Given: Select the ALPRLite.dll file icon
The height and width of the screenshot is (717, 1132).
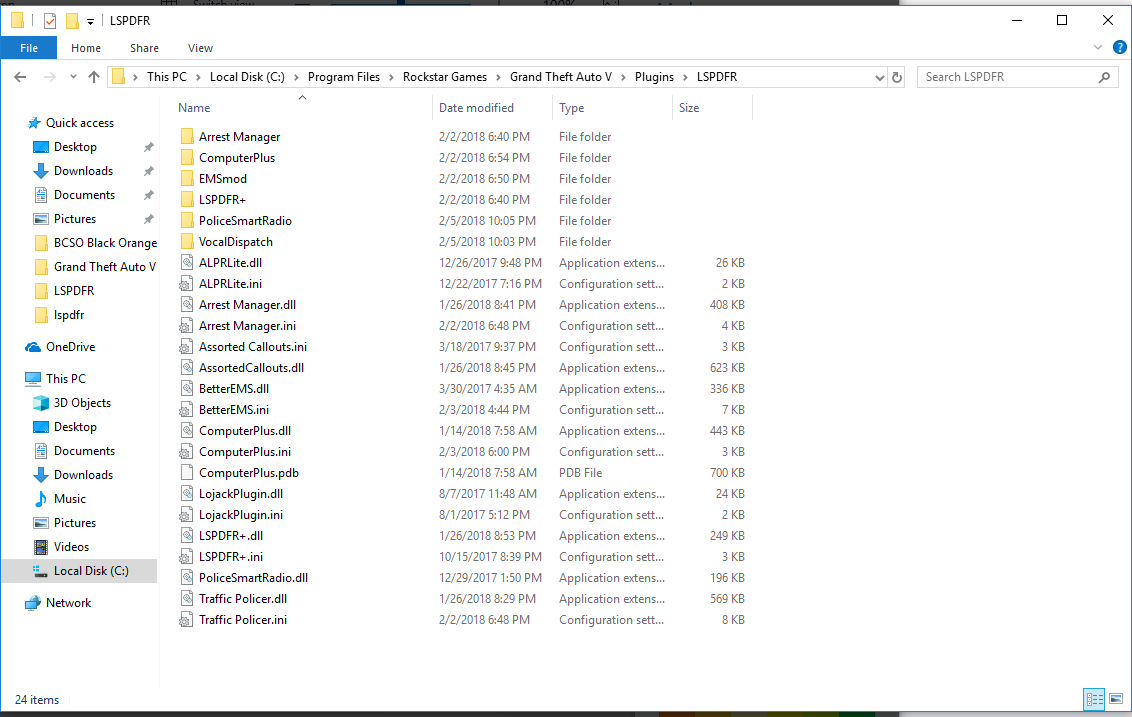Looking at the screenshot, I should 187,263.
